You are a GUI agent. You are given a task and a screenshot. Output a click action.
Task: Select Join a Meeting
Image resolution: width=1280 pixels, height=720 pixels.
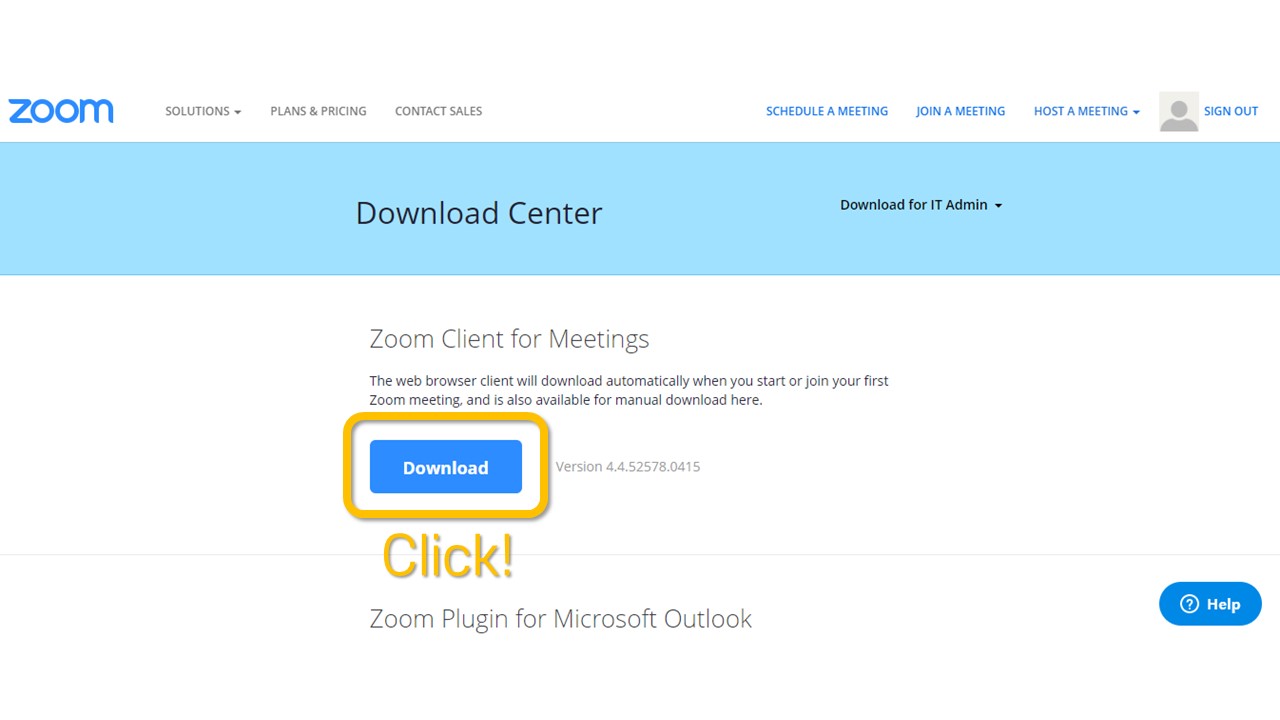pos(960,111)
